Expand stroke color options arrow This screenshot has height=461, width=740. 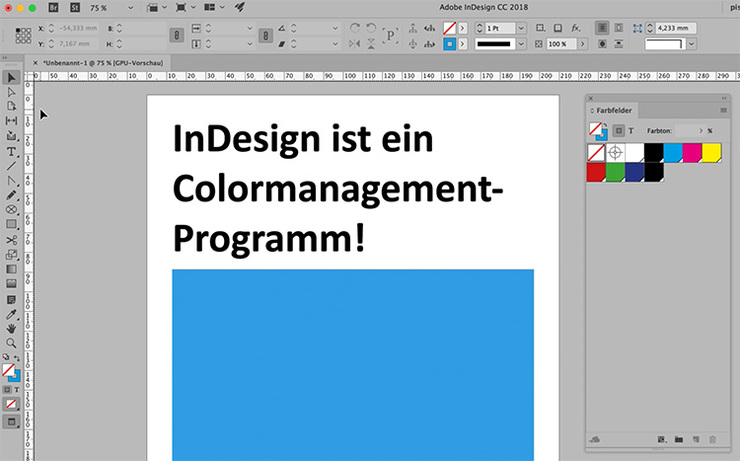point(462,44)
